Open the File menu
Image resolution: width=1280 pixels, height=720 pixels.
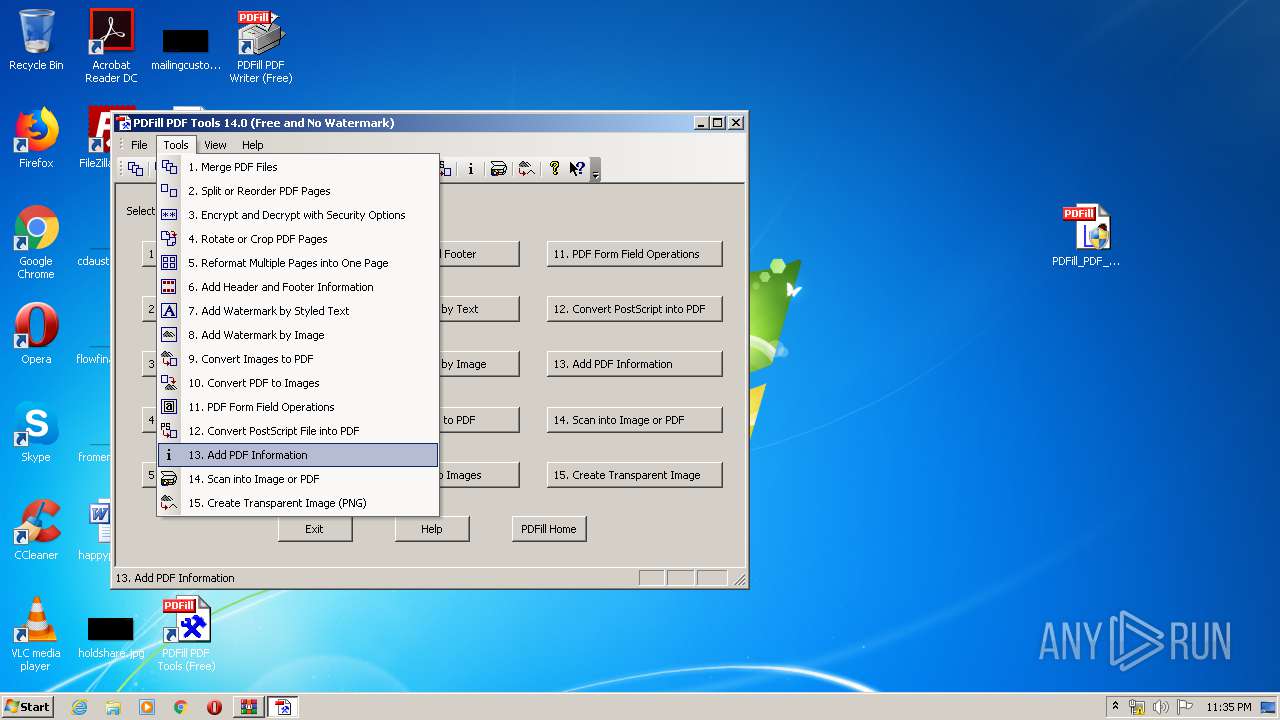pos(139,145)
